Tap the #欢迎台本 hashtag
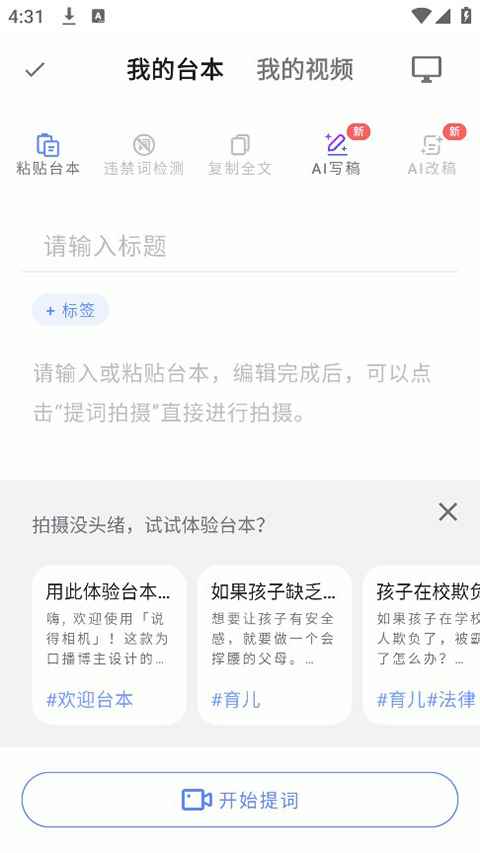Viewport: 480px width, 853px height. click(89, 699)
